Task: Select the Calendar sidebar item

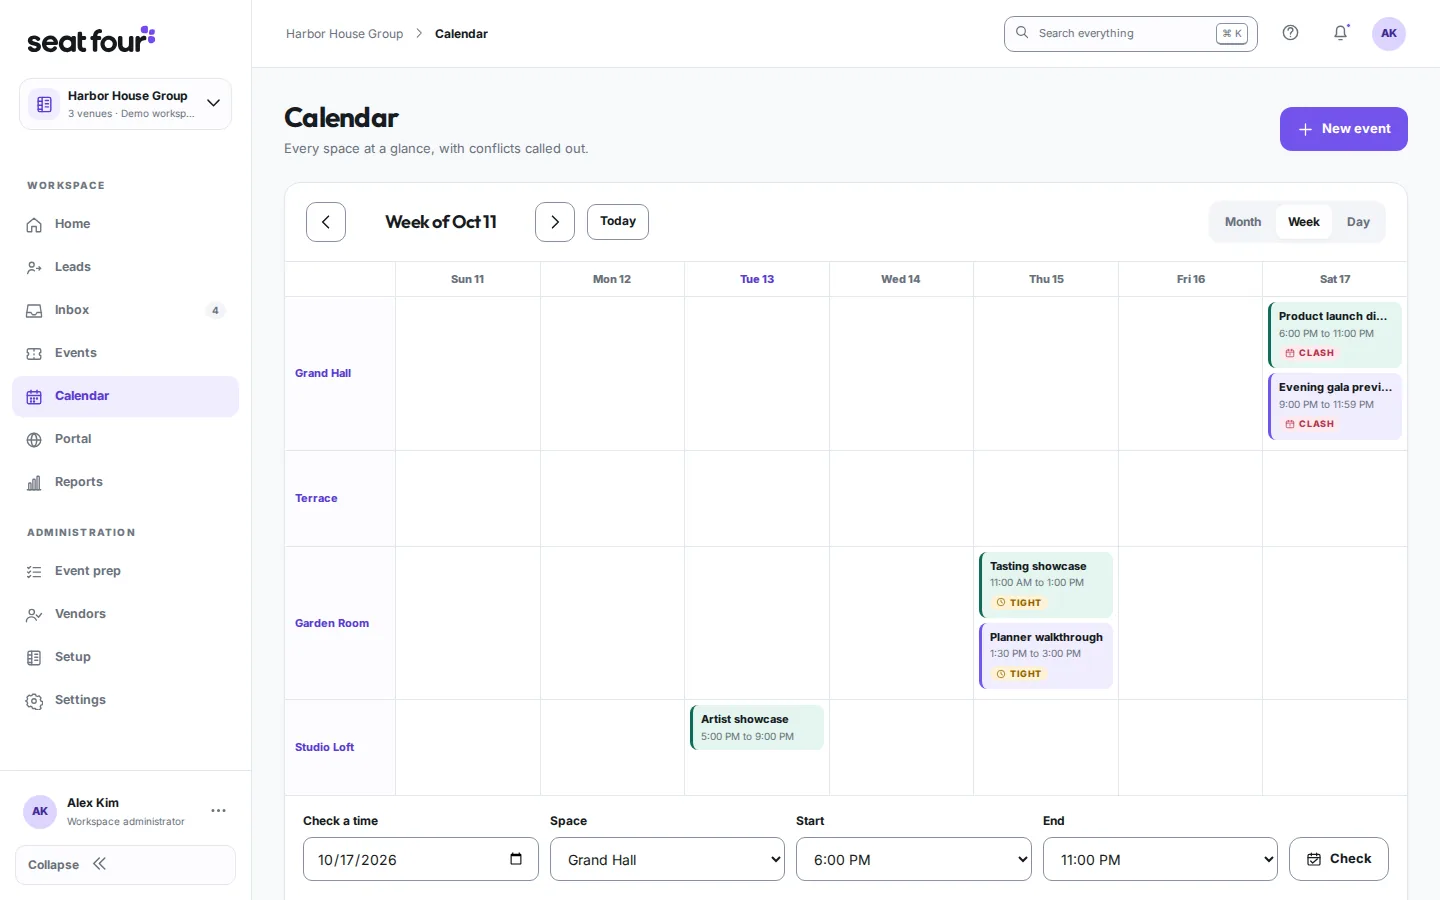Action: (125, 396)
